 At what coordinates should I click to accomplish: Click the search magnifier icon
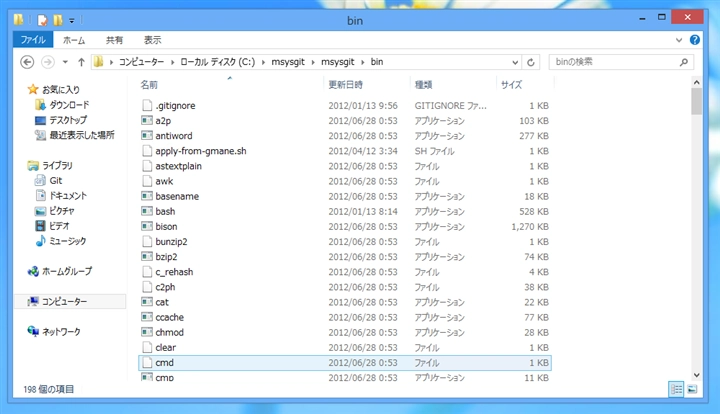[x=684, y=62]
